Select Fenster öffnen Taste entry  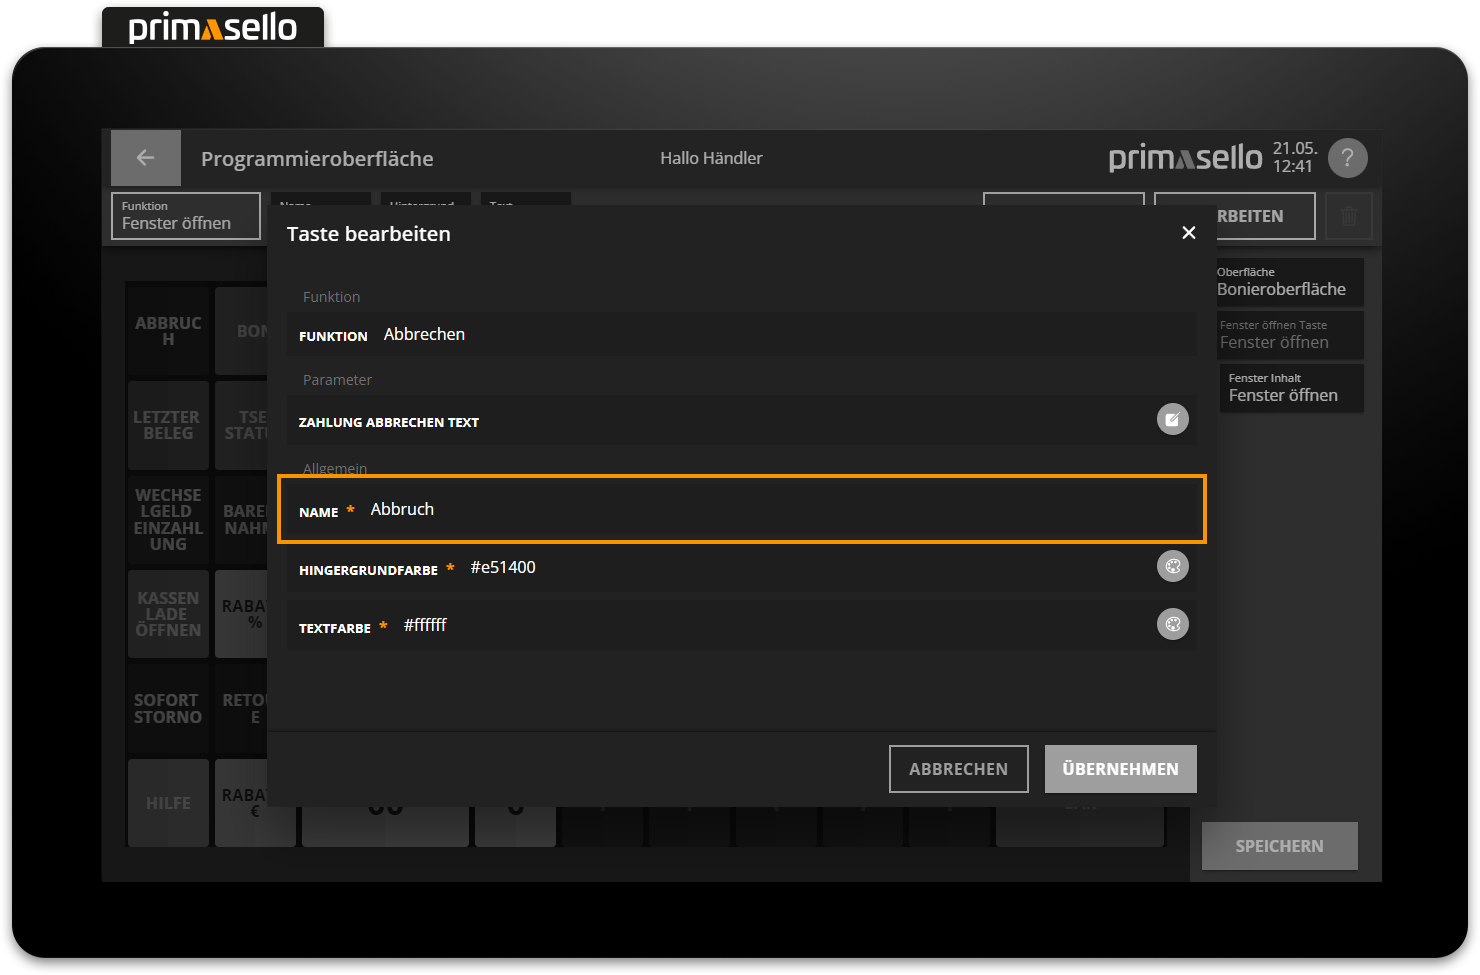pos(1290,335)
